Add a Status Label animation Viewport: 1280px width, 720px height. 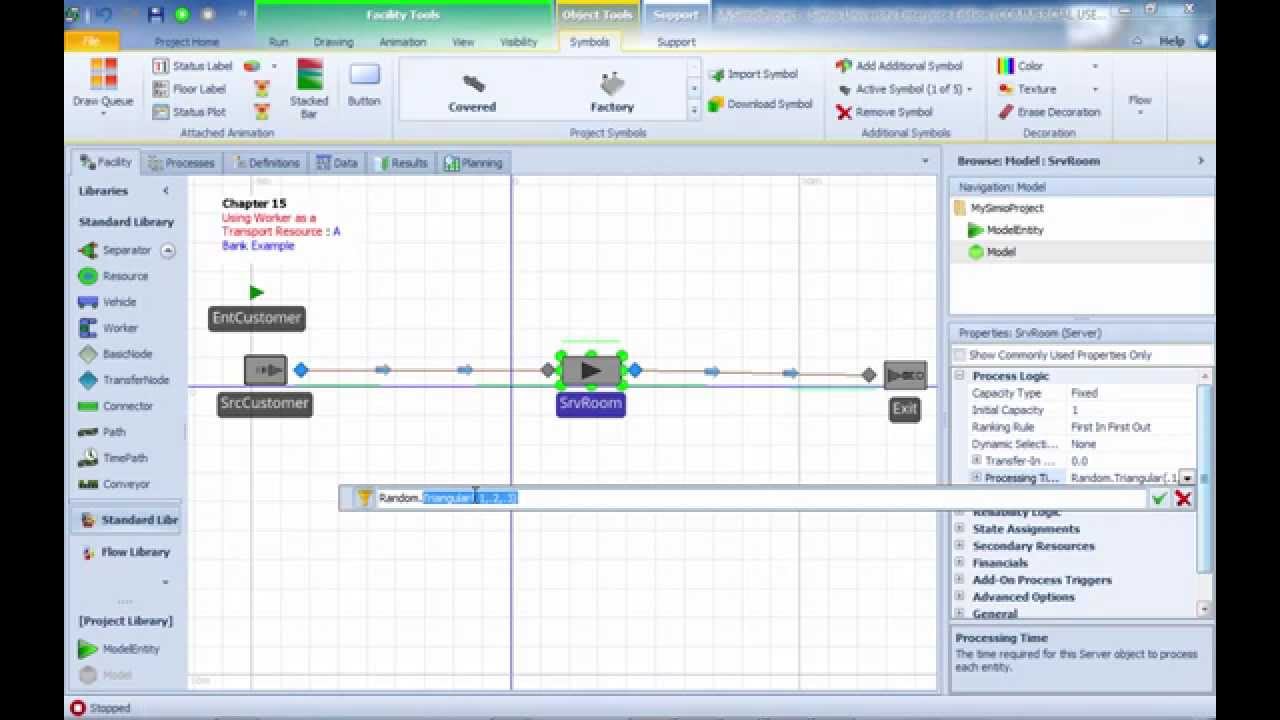(192, 66)
